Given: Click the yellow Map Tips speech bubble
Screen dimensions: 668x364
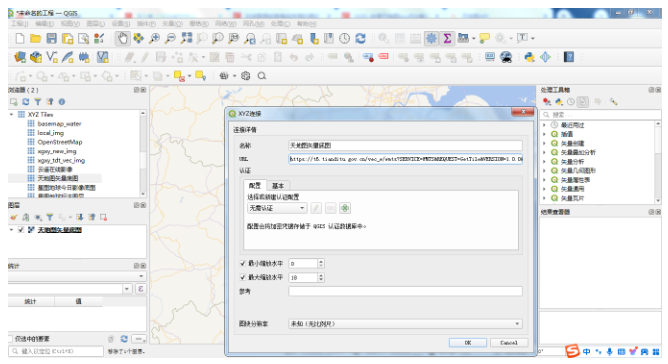Looking at the screenshot, I should (x=484, y=39).
